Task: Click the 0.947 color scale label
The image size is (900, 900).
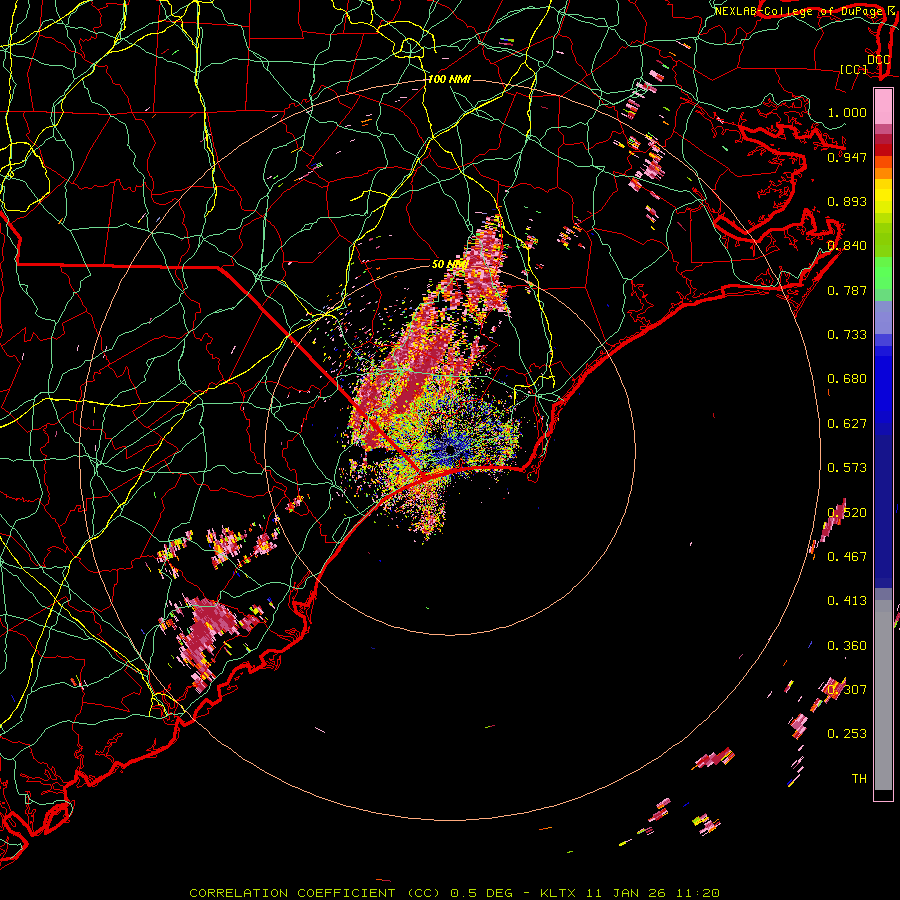Action: tap(847, 157)
